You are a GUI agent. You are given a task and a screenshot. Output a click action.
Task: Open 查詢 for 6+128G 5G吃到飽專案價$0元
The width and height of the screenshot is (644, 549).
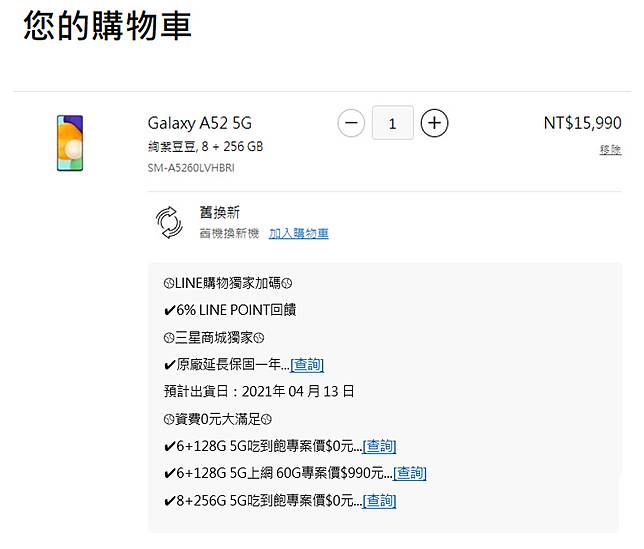[379, 446]
